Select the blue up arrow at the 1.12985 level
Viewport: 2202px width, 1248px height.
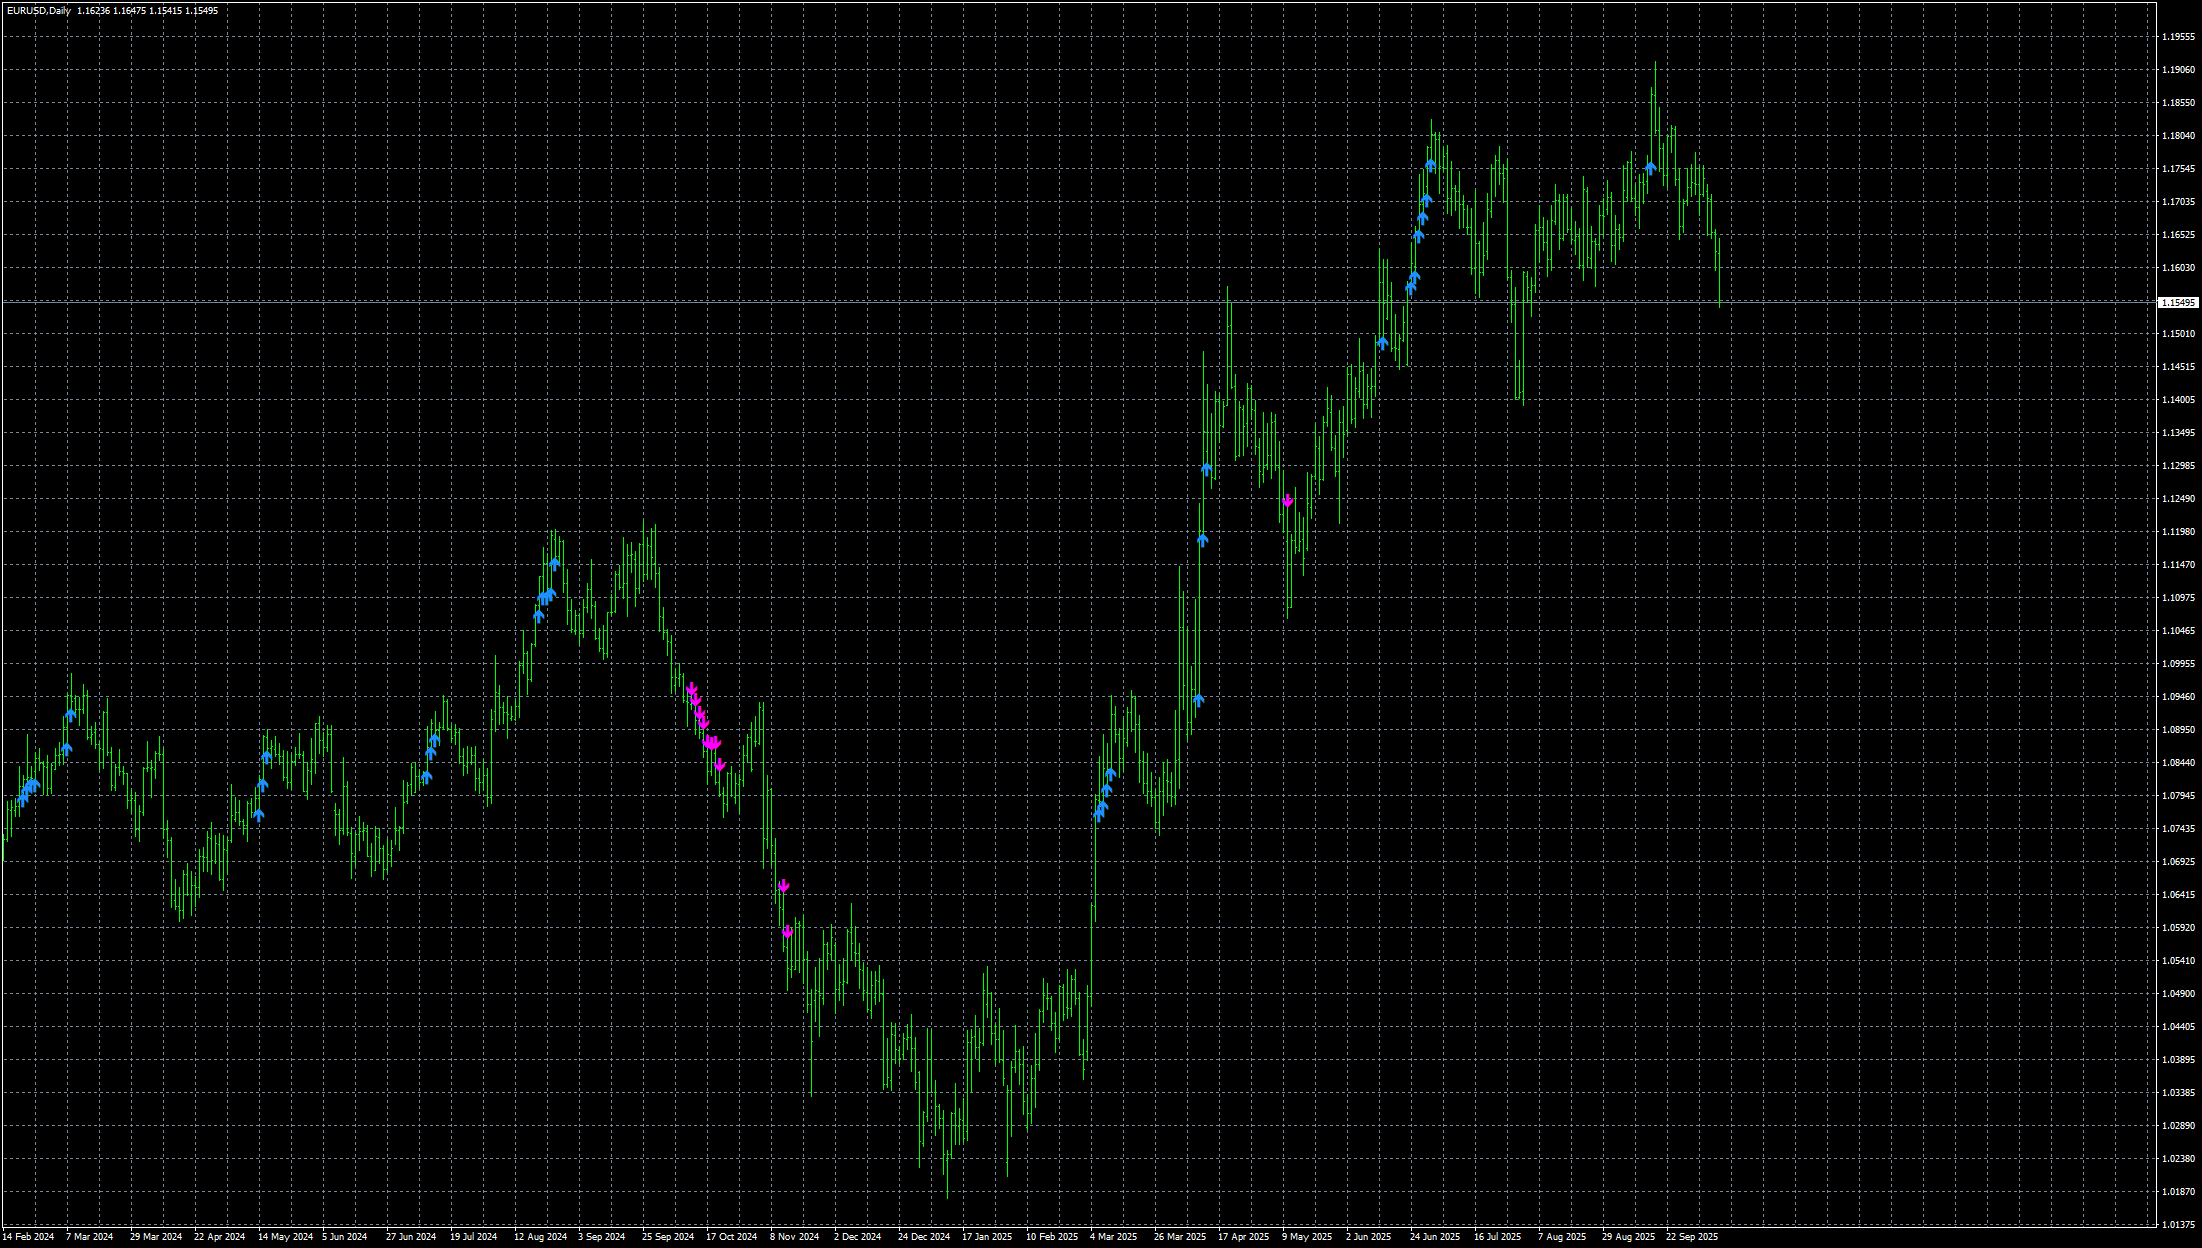pos(1207,468)
